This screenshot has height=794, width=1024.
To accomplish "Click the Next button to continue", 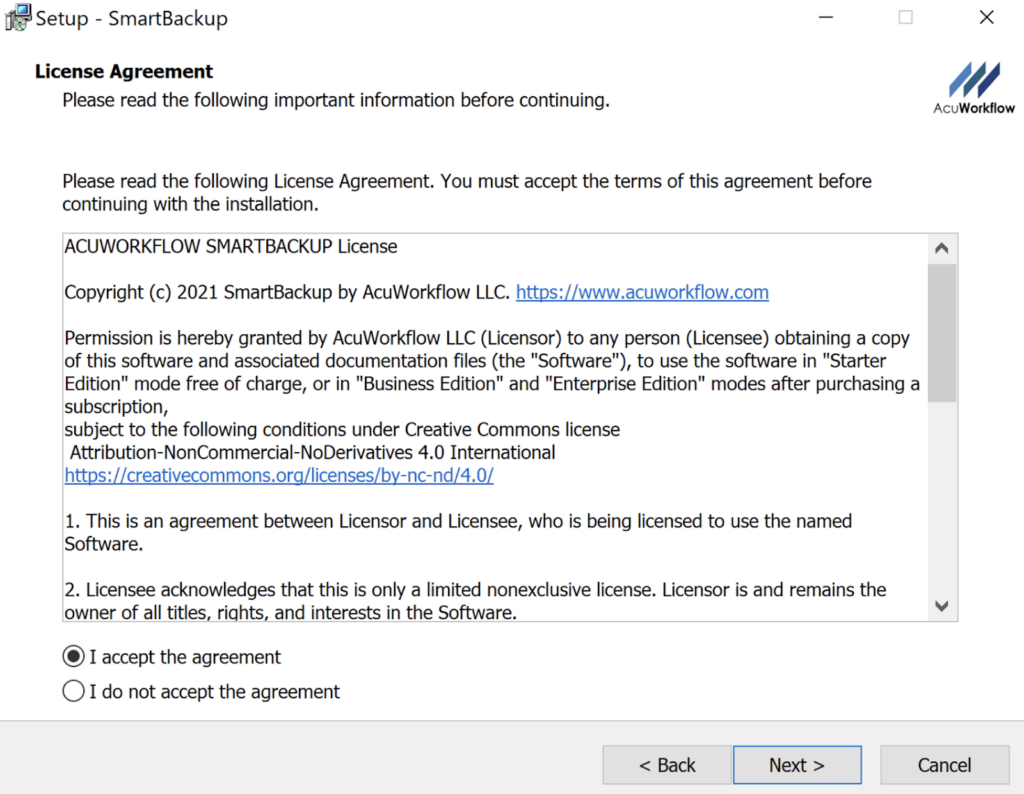I will 797,764.
